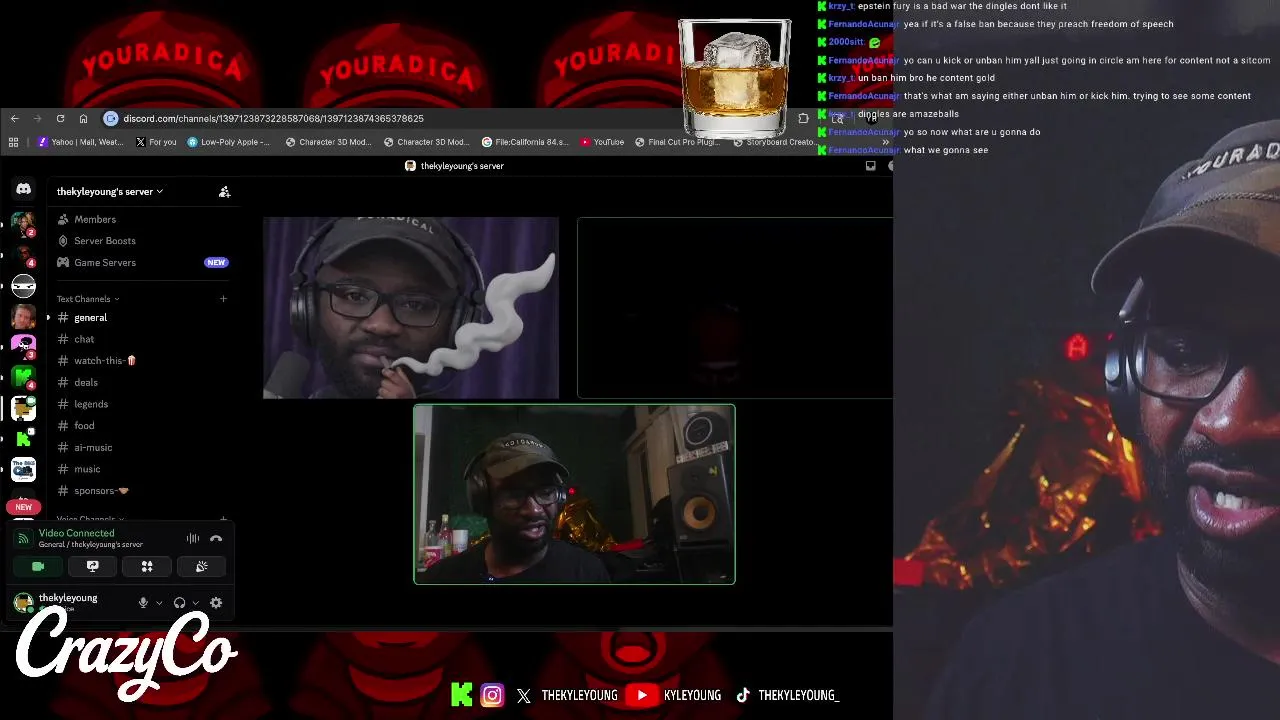This screenshot has height=720, width=1280.
Task: Deafen with the headphones button
Action: [x=179, y=603]
